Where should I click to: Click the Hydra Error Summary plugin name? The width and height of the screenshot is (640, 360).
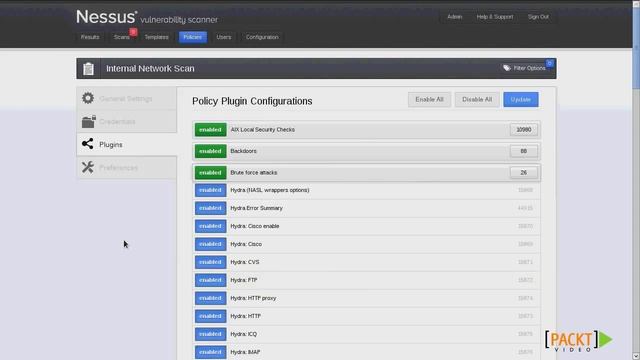(x=256, y=208)
